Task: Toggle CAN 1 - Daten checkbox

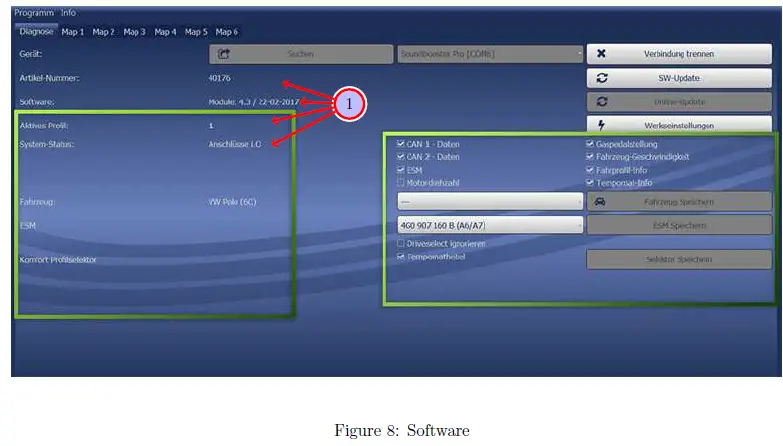Action: [x=400, y=144]
